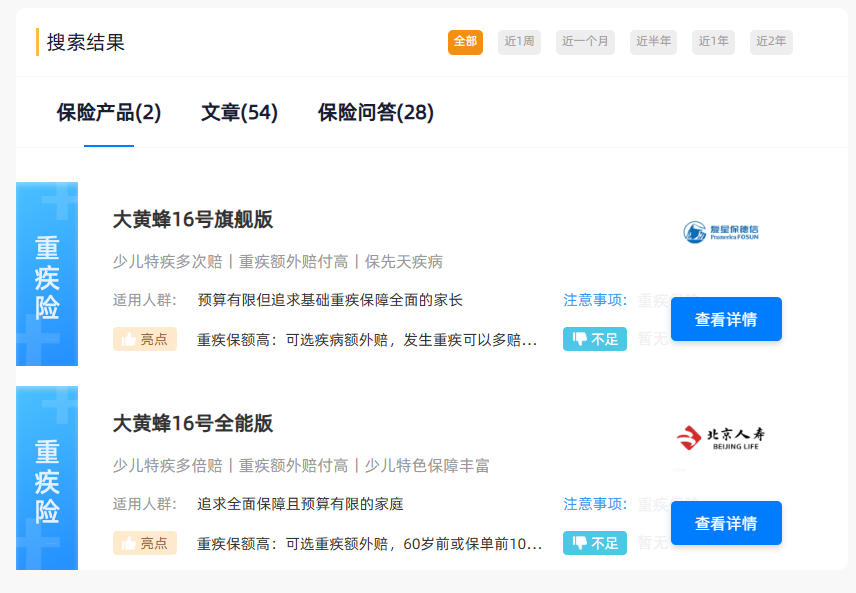Image resolution: width=856 pixels, height=593 pixels.
Task: Filter results by 近一个月
Action: 585,42
